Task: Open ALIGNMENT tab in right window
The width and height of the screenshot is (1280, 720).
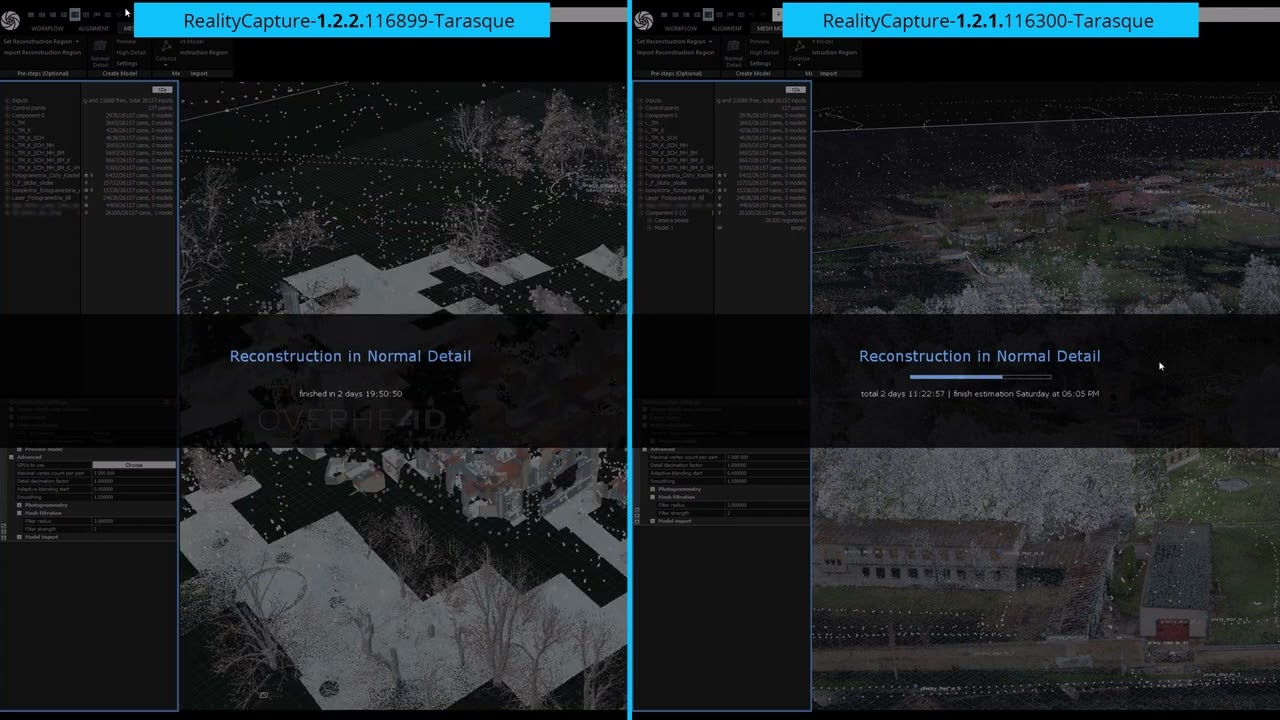Action: coord(726,29)
